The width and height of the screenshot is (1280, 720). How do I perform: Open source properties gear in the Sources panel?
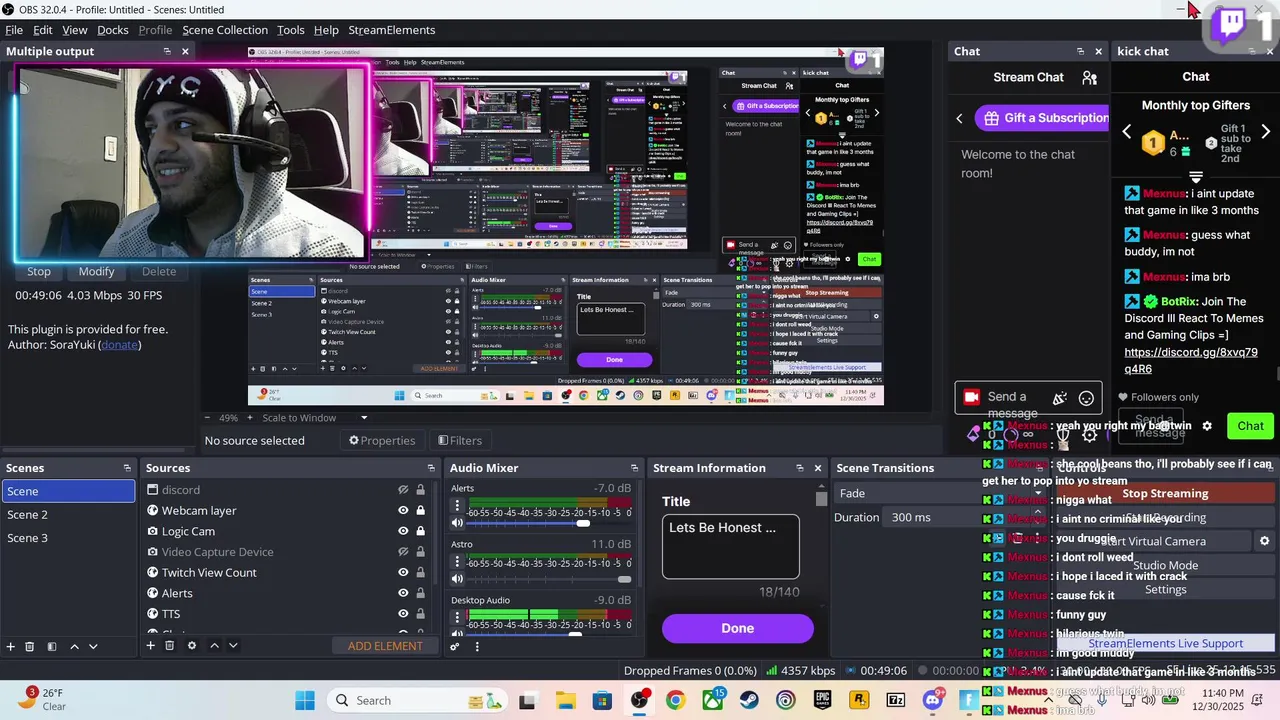point(192,646)
